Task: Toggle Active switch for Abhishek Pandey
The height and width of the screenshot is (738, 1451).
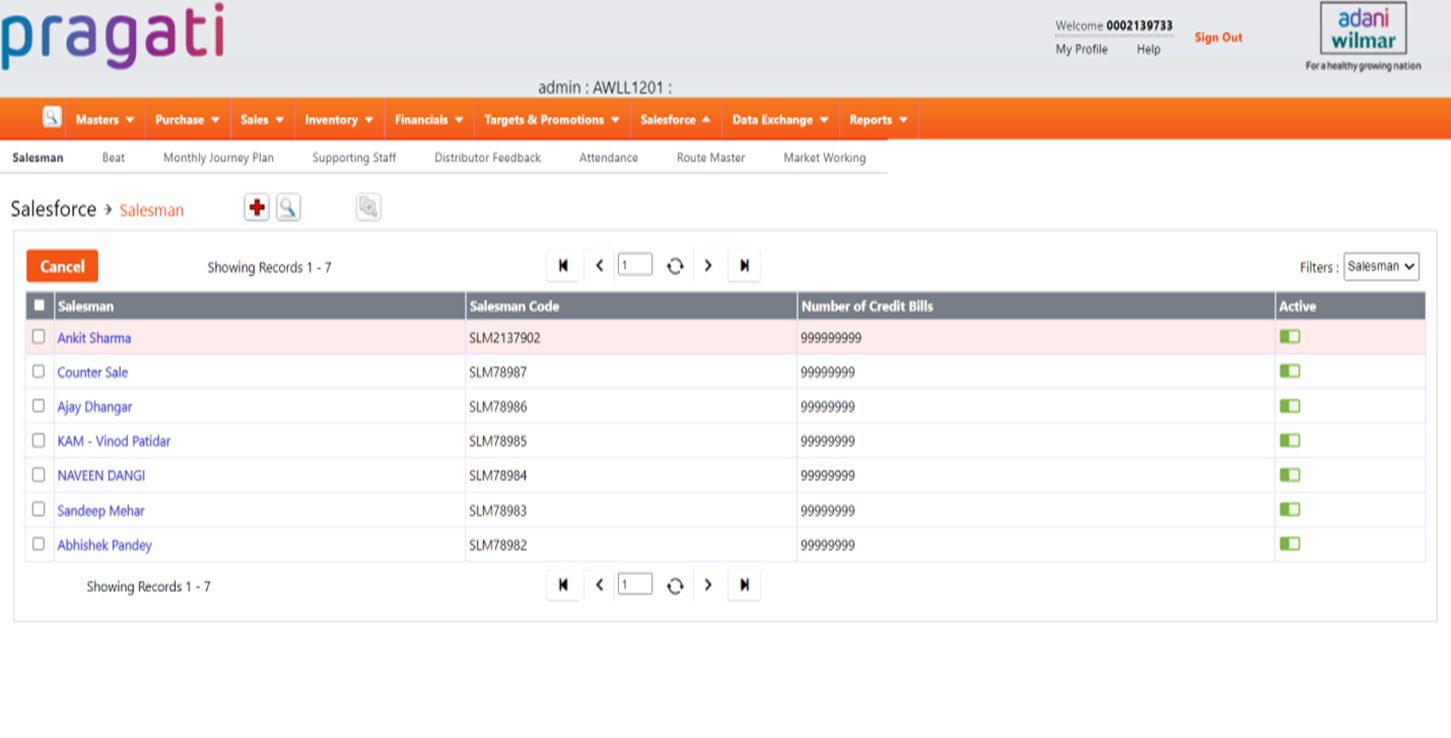Action: 1290,544
